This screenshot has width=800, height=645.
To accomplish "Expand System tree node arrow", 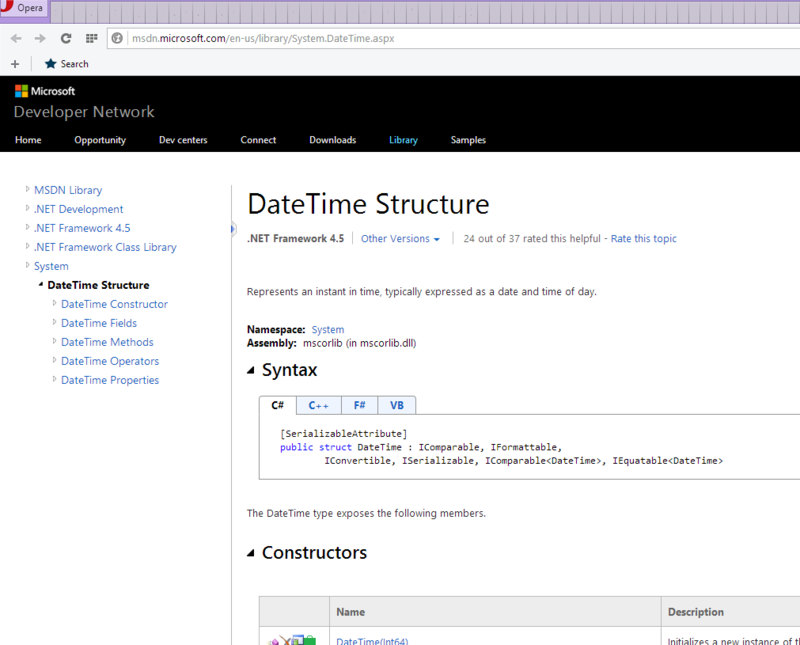I will point(28,265).
